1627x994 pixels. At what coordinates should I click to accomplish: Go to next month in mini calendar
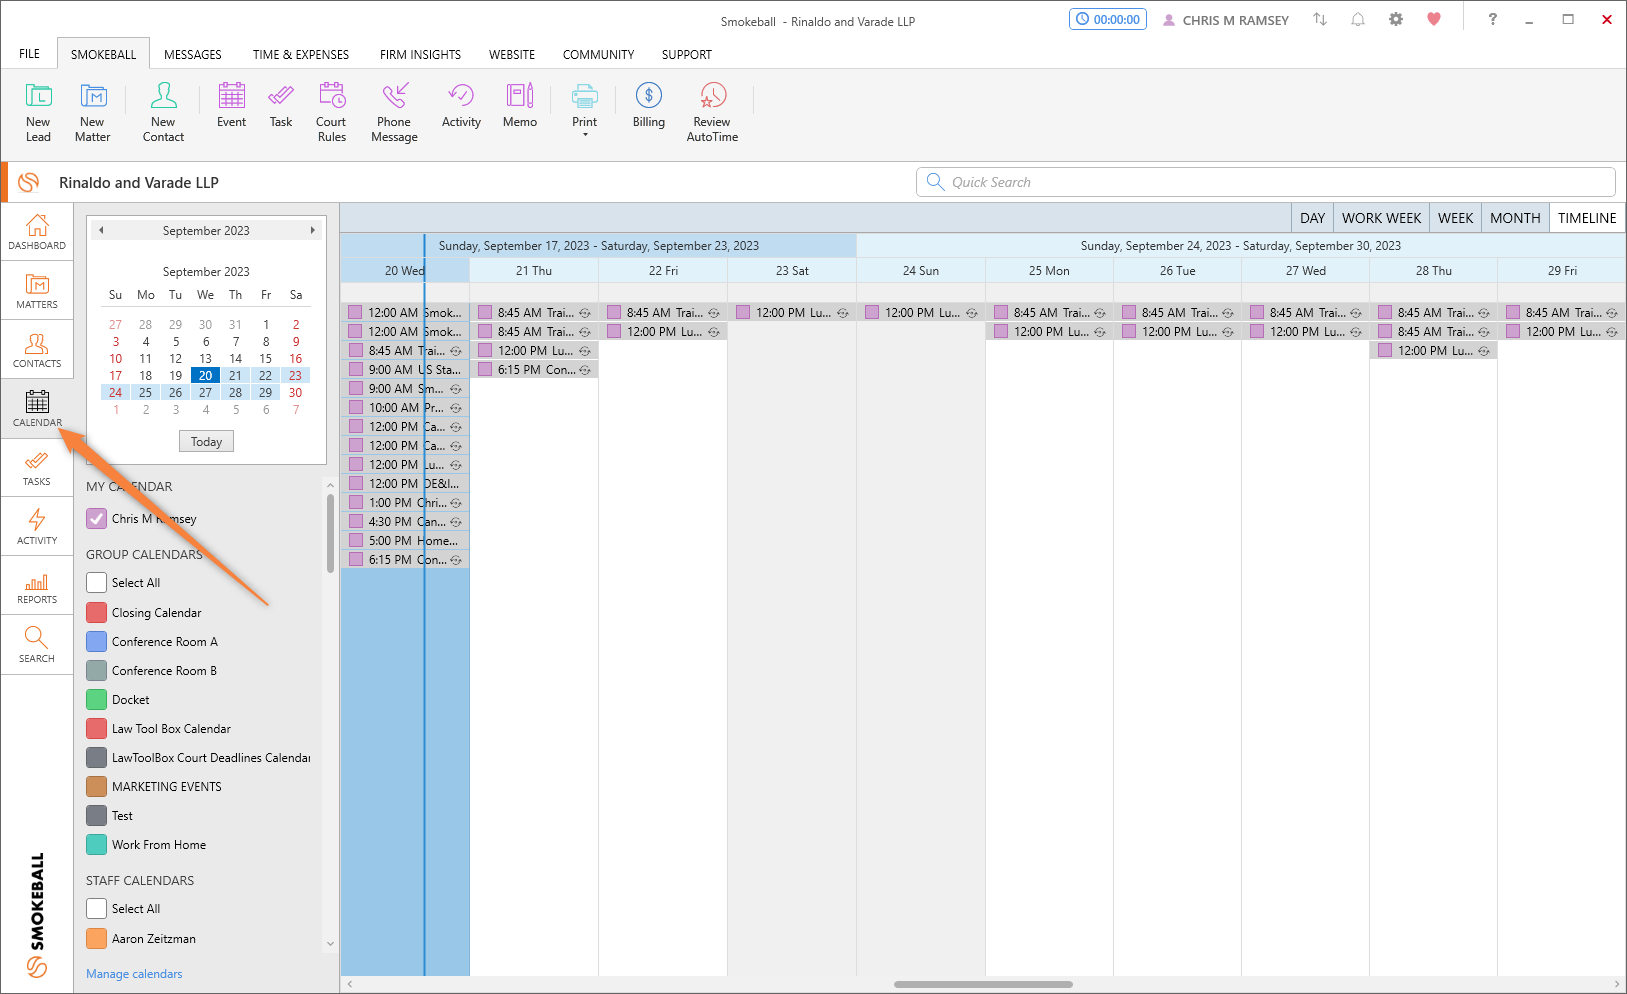(313, 230)
